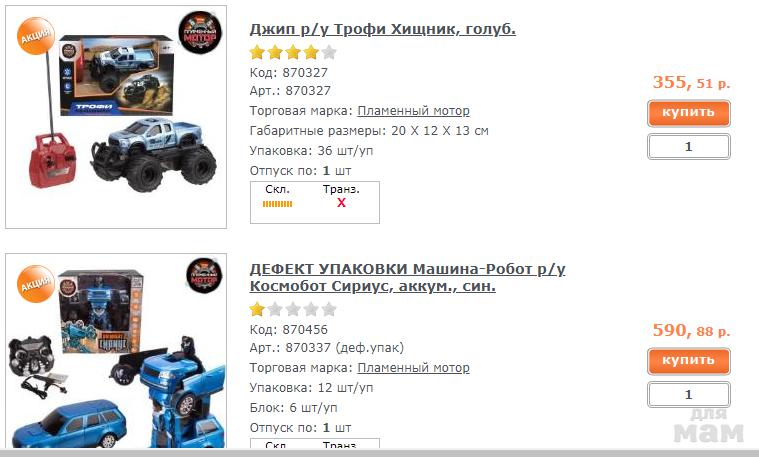Image resolution: width=759 pixels, height=457 pixels.
Task: Open the ДЕФЕКТ УПАКОВКИ Машина-Робот product link
Action: click(x=408, y=277)
